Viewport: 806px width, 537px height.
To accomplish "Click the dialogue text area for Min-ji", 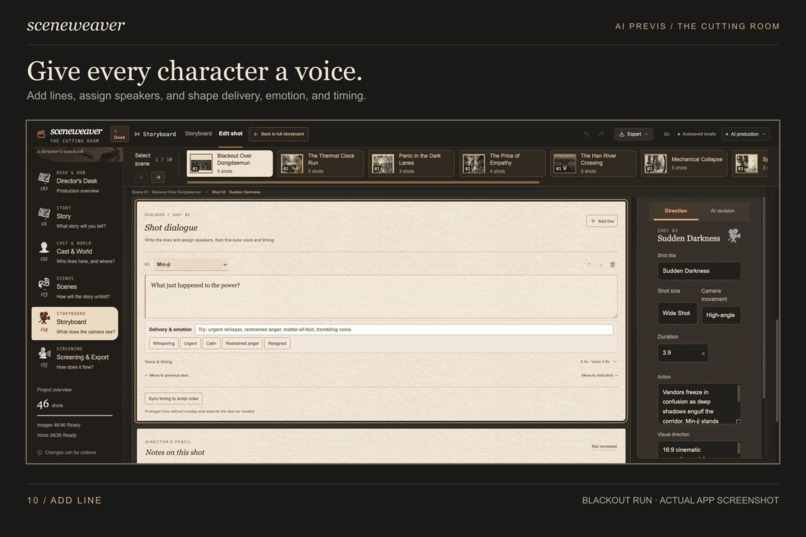I will [x=381, y=297].
